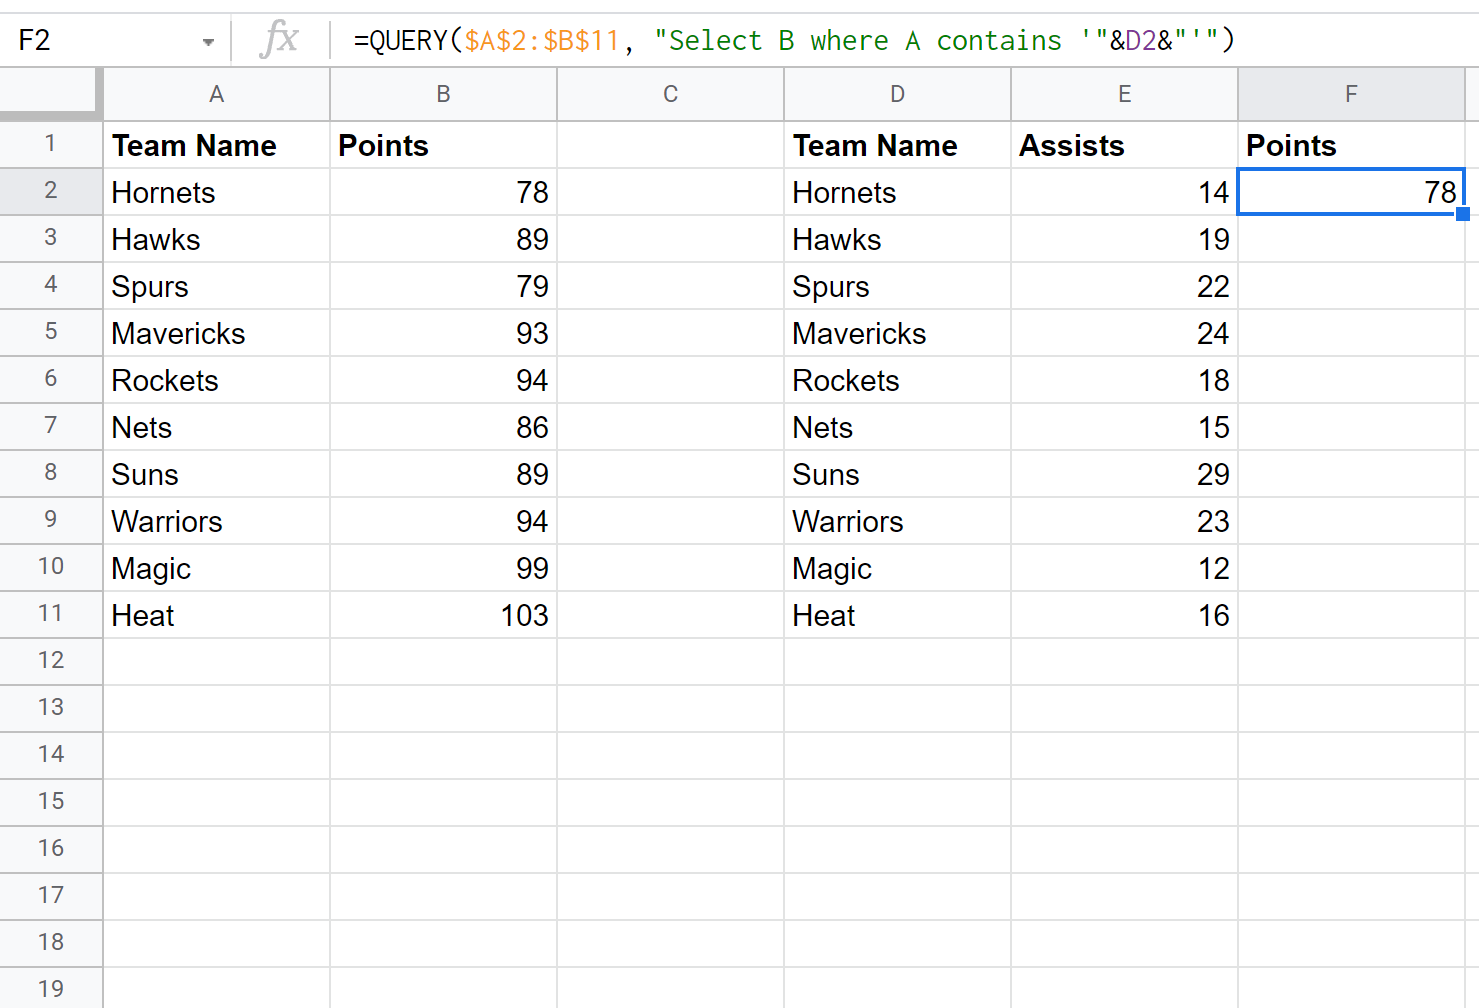Select row 15 header
The height and width of the screenshot is (1008, 1479).
tap(50, 801)
